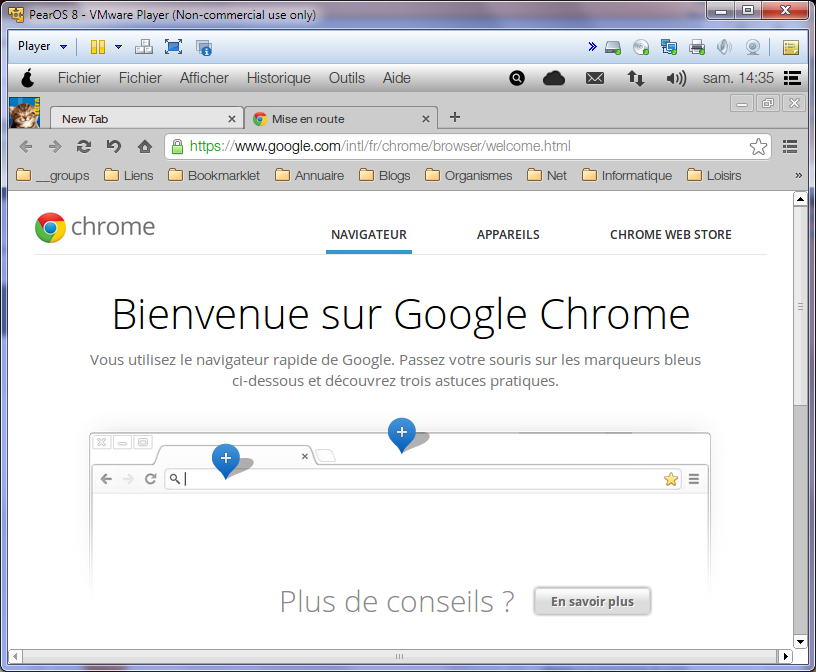Open the first Fichier menu
The height and width of the screenshot is (672, 816).
point(79,78)
